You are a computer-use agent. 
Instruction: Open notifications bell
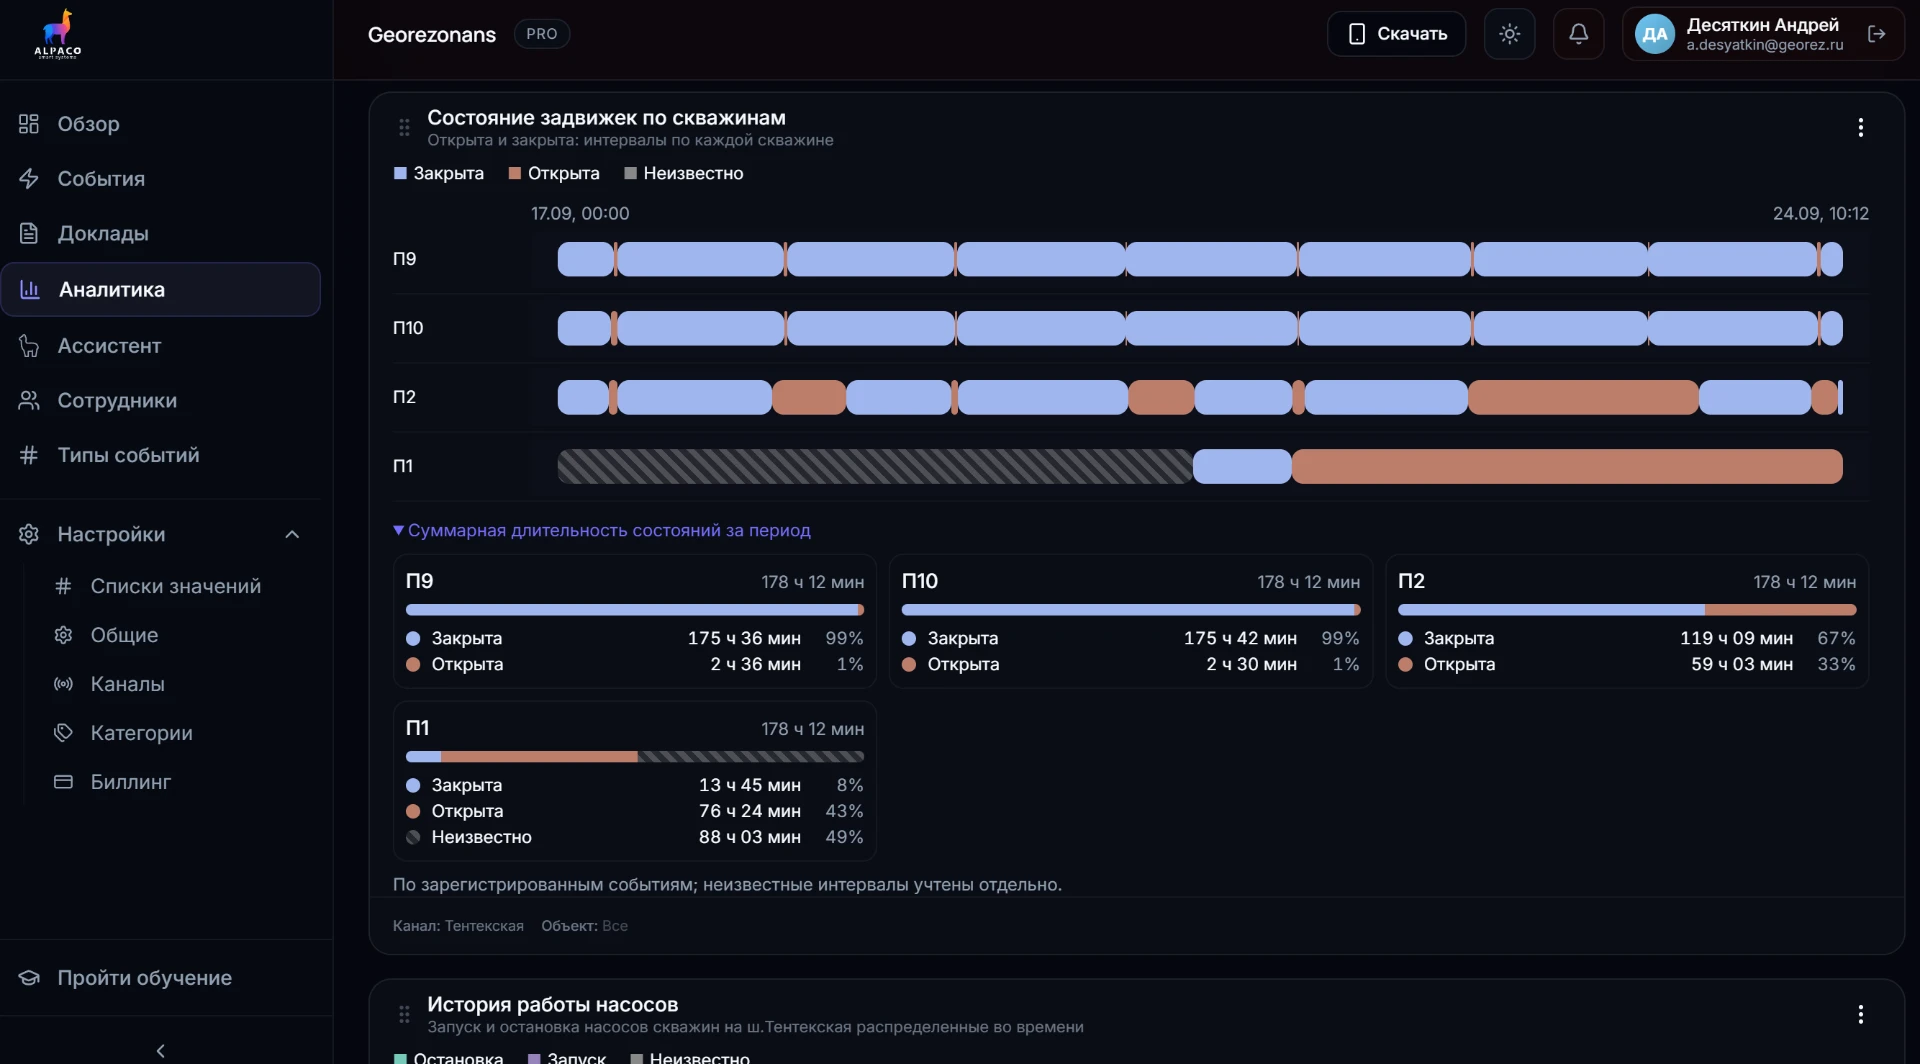(1578, 34)
